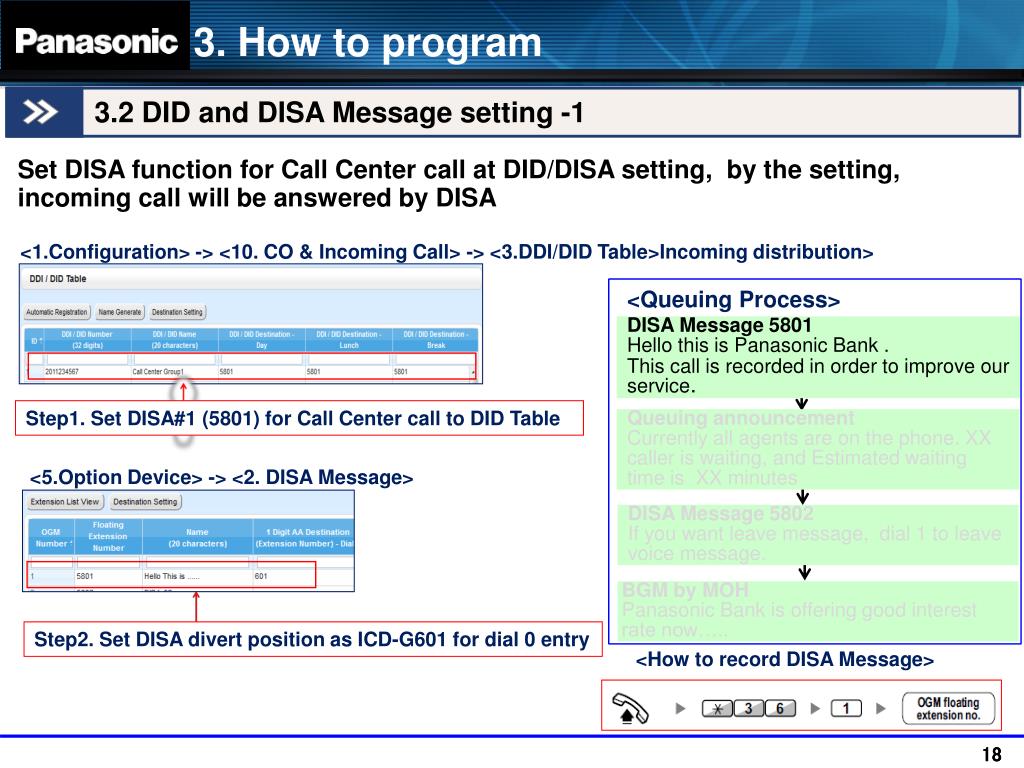Click 1 Digit AA Destination column header
Screen dimensions: 1024x768
(x=304, y=537)
